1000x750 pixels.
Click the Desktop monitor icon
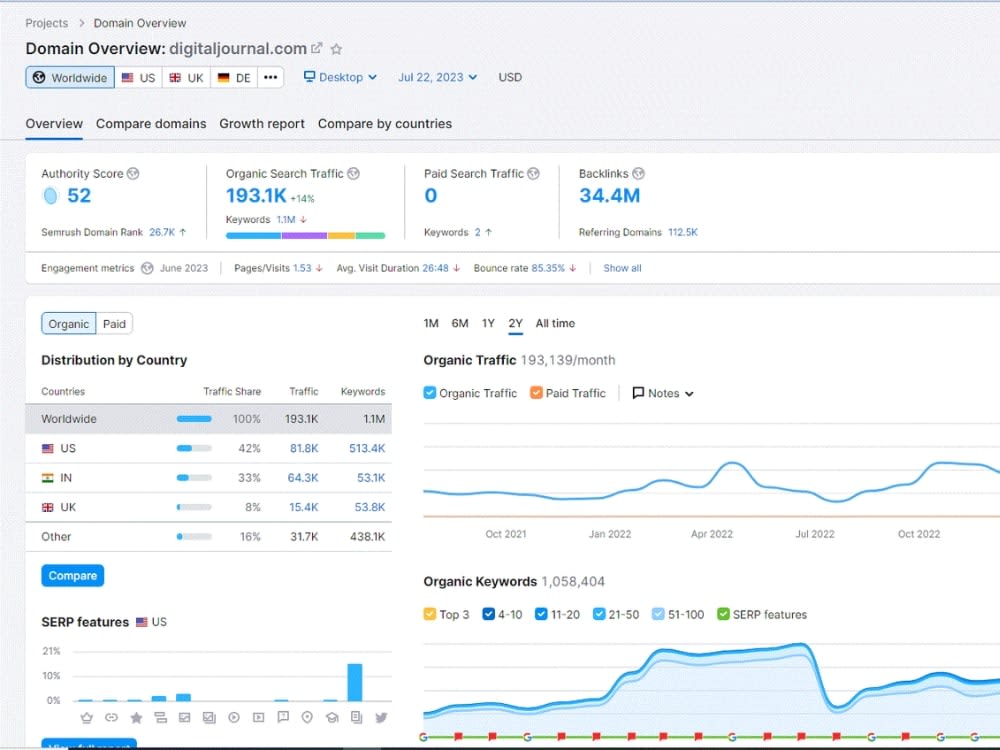(x=309, y=77)
